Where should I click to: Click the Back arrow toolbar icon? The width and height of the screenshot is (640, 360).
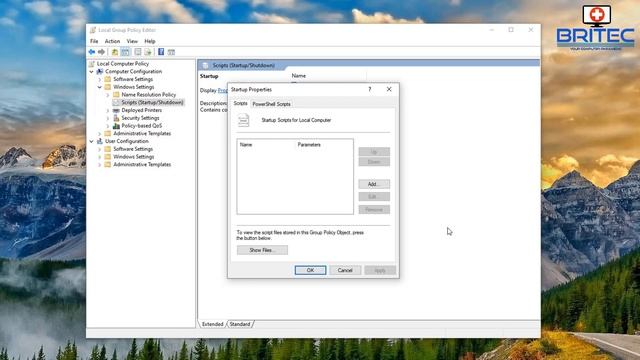(x=92, y=52)
